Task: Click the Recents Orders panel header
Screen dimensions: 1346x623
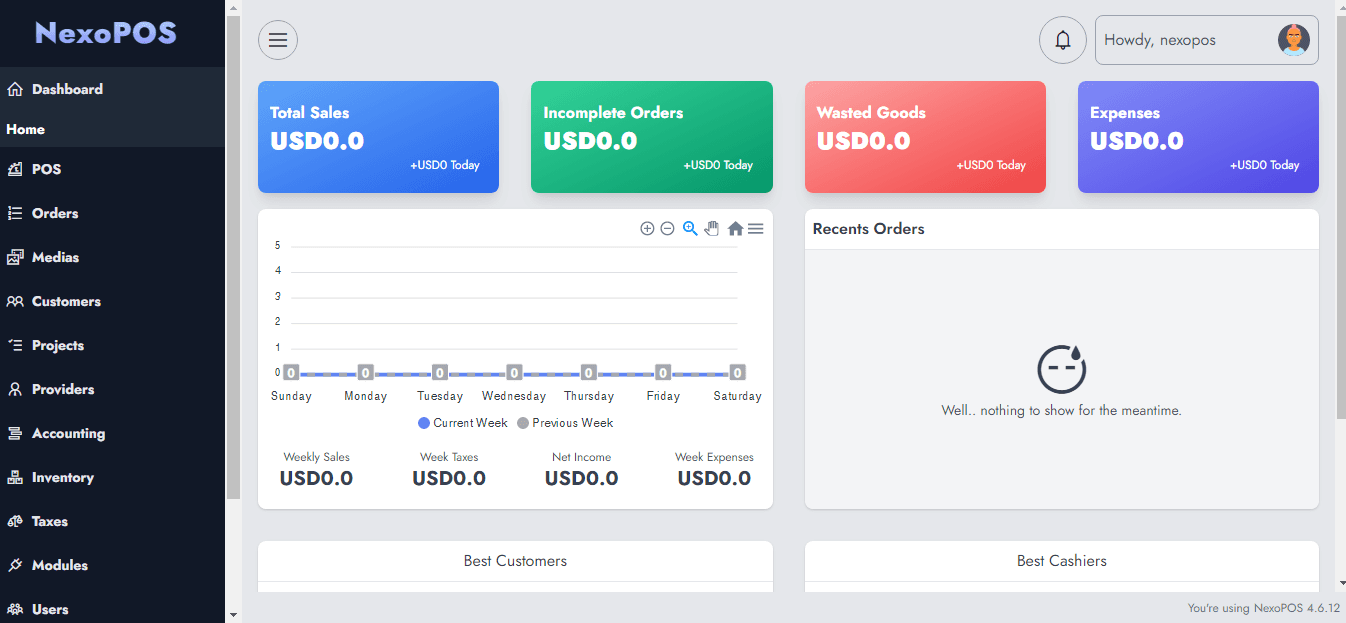Action: tap(868, 229)
